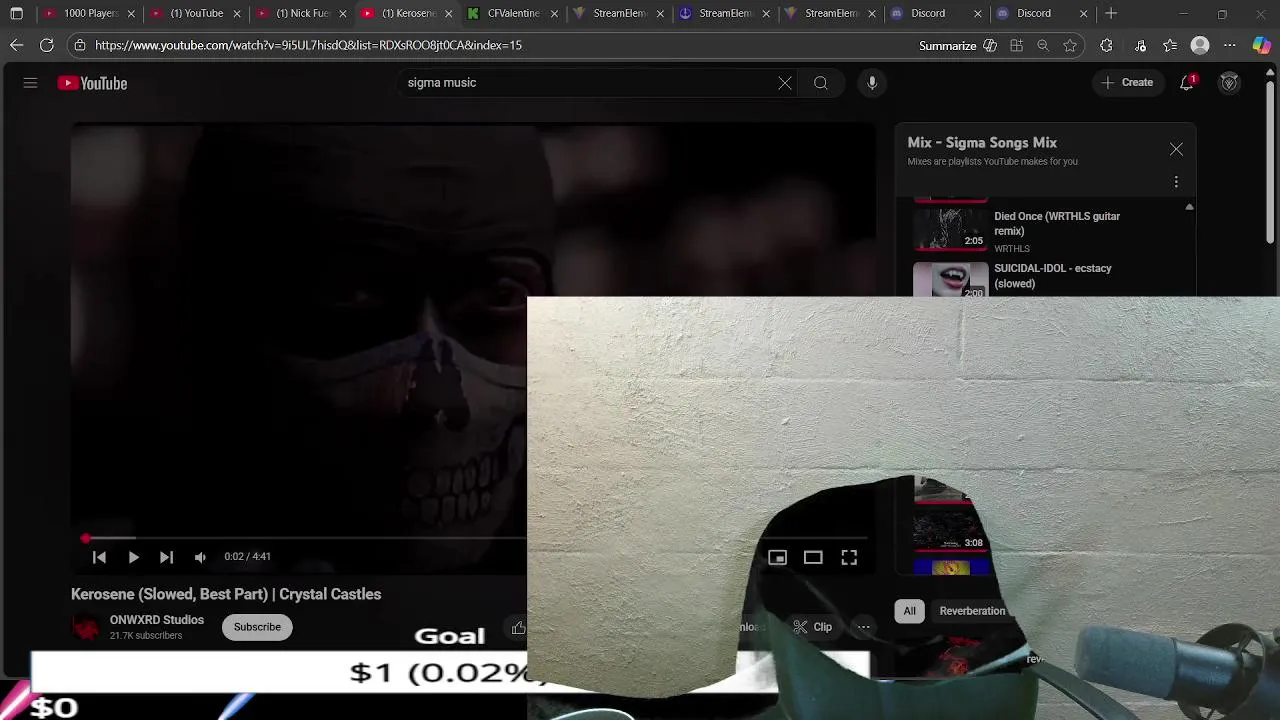This screenshot has height=720, width=1280.
Task: Clear the sigma music search text
Action: (785, 83)
